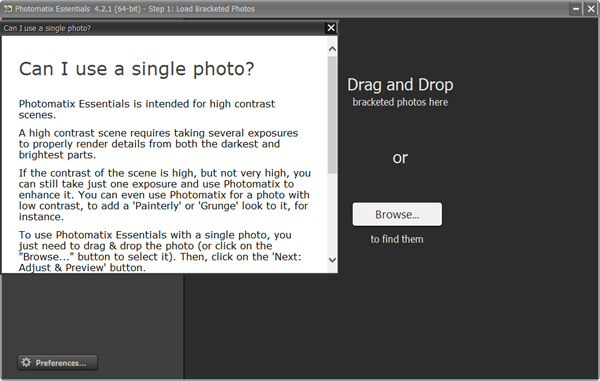Click the paragraph starting 'A high contrast scene'
The image size is (600, 381).
click(x=158, y=144)
